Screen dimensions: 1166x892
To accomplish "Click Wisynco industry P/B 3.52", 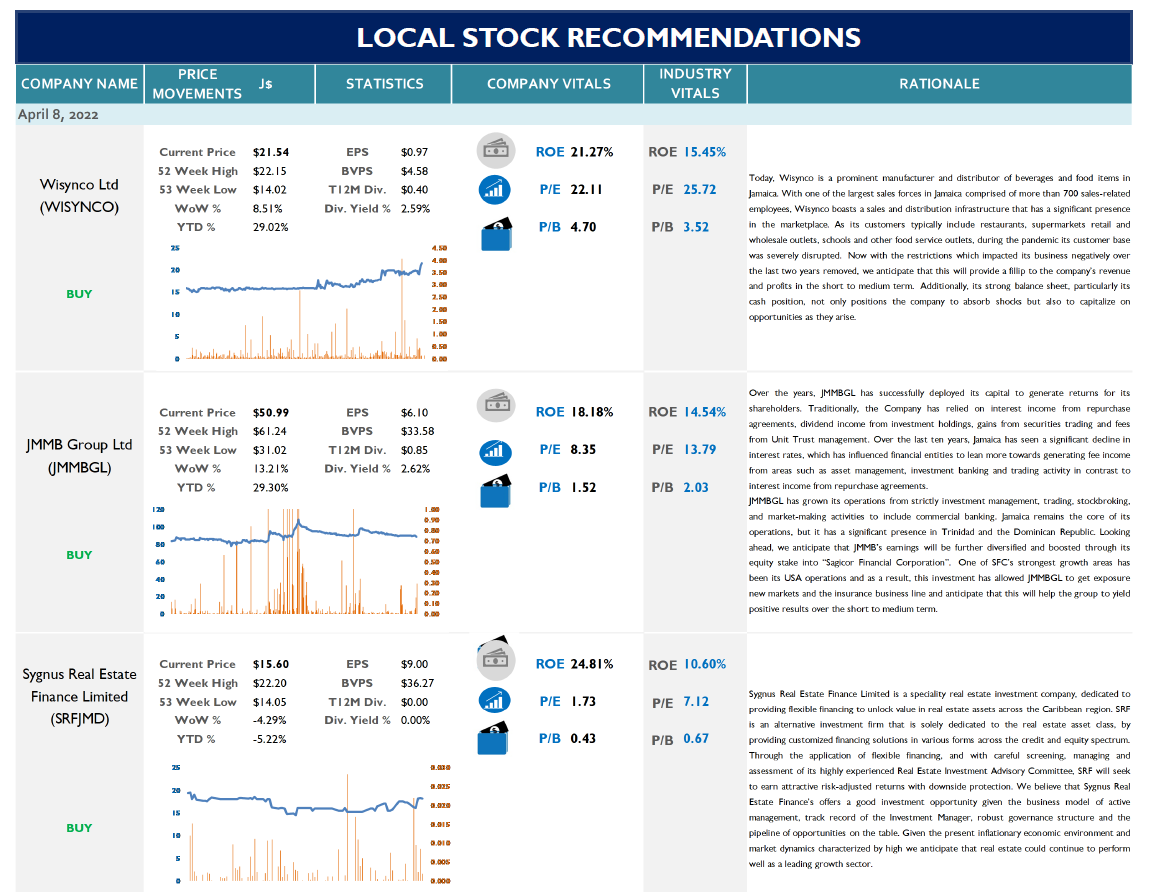I will click(x=696, y=227).
